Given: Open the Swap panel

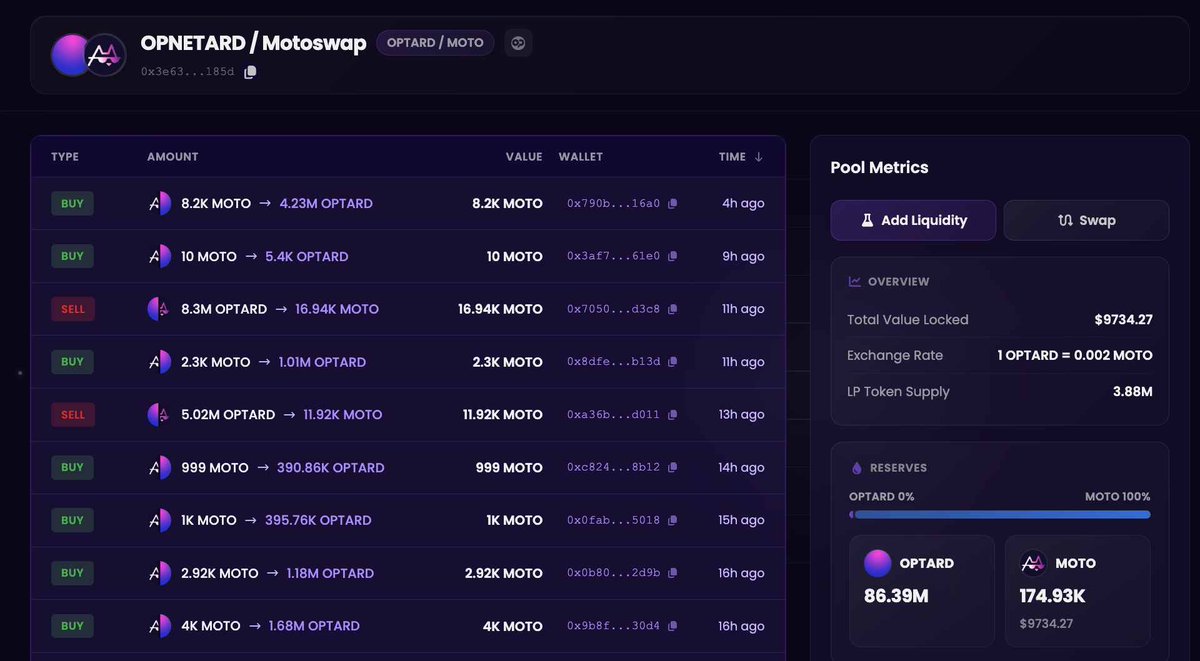Looking at the screenshot, I should [1086, 220].
